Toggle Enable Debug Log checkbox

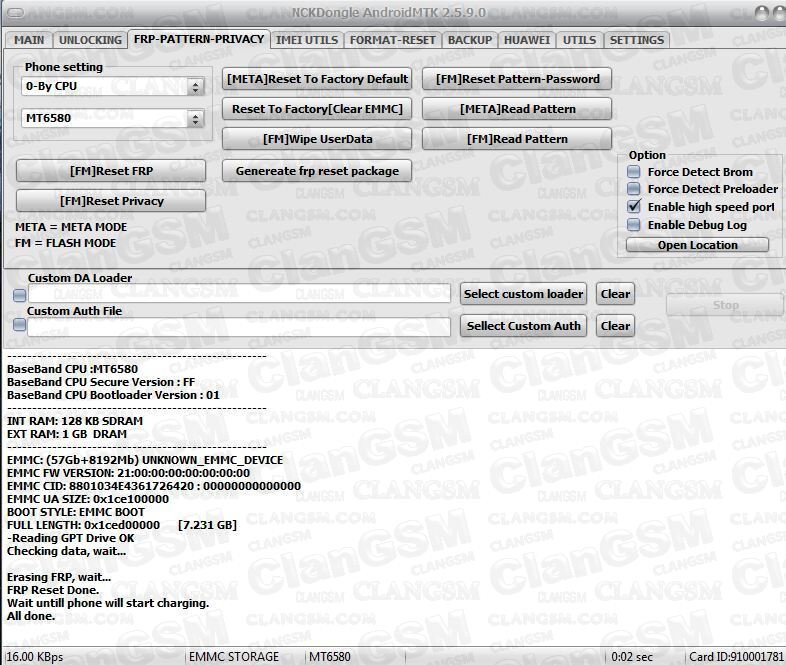tap(634, 225)
